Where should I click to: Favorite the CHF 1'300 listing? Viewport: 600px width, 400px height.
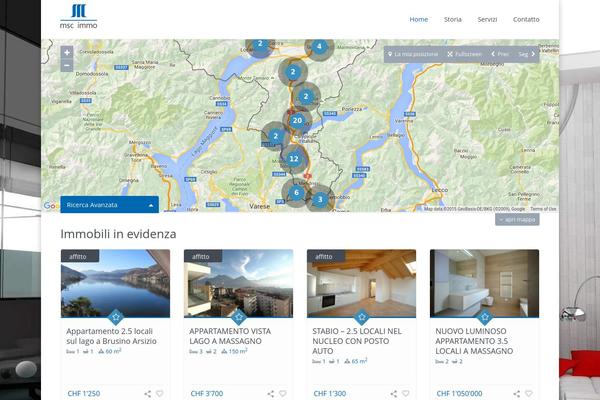406,393
